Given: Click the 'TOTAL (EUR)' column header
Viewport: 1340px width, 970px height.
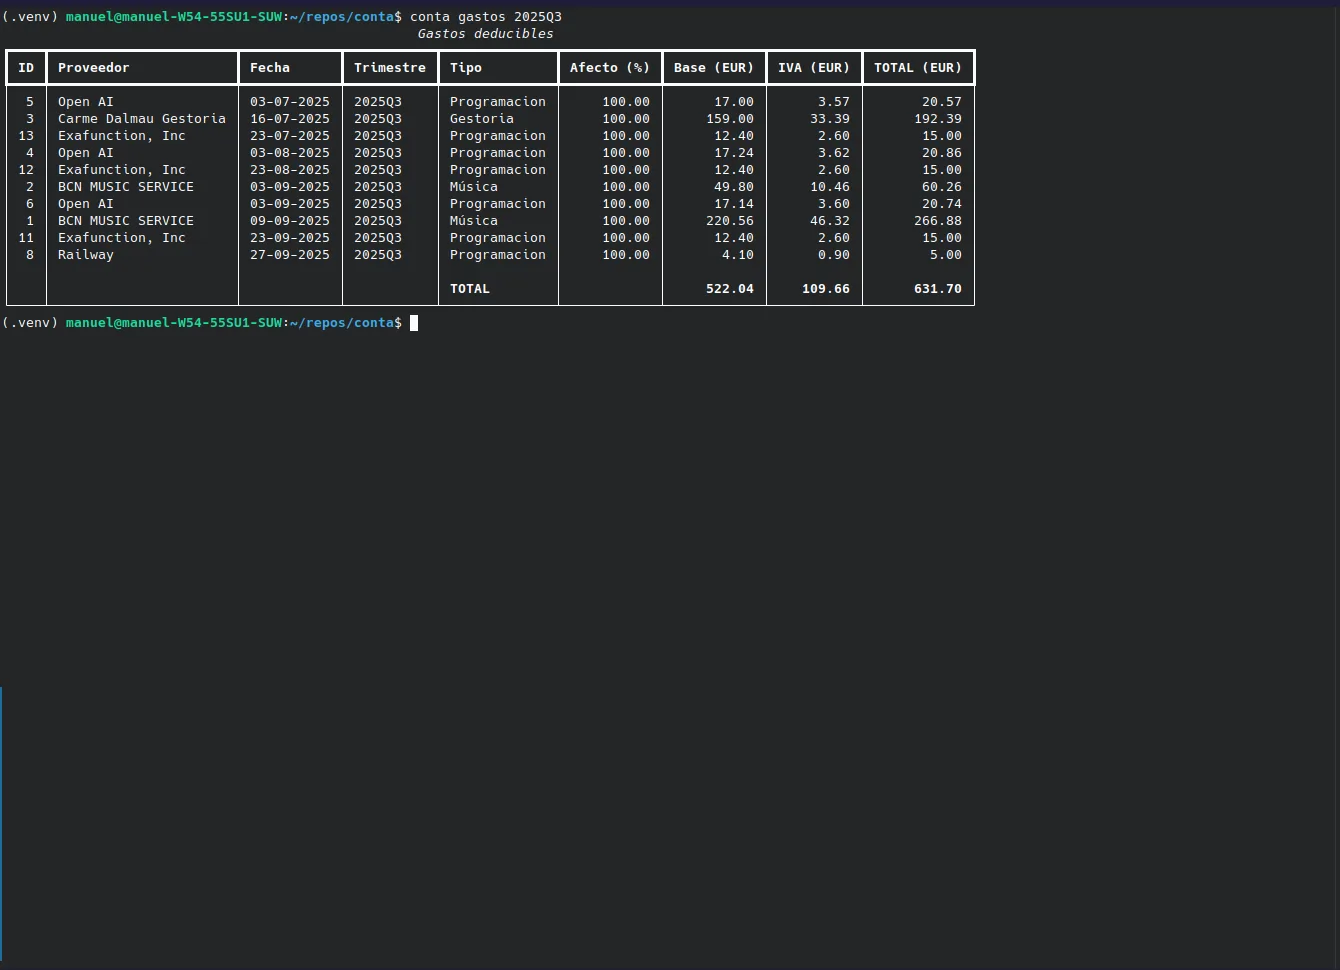Looking at the screenshot, I should coord(918,68).
